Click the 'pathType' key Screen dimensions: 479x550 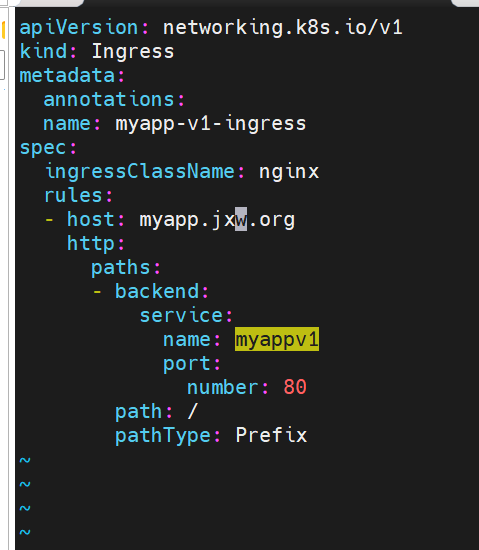click(163, 436)
